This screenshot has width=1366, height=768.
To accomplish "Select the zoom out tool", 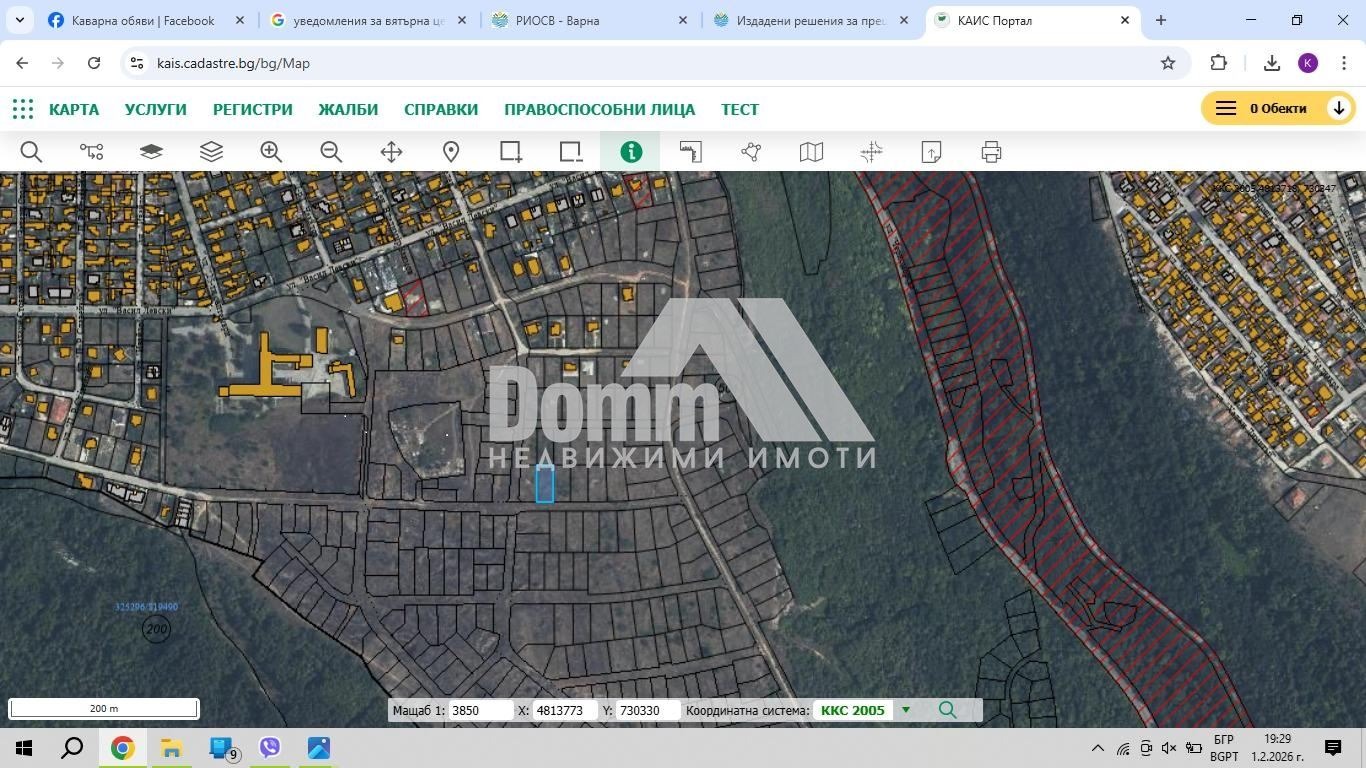I will (331, 151).
